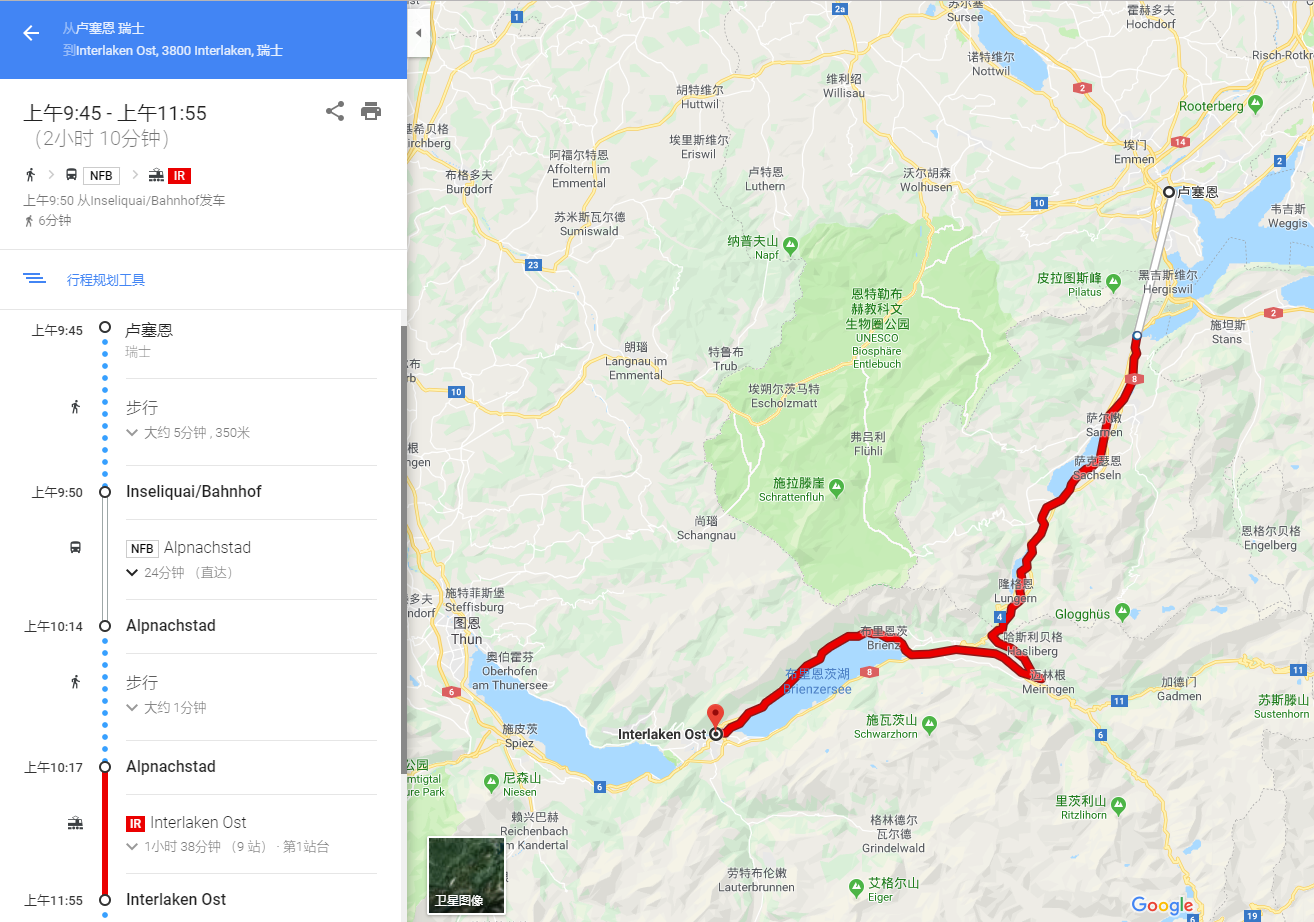The image size is (1314, 922).
Task: Expand the 大约 1分钟 walking step
Action: coord(166,708)
